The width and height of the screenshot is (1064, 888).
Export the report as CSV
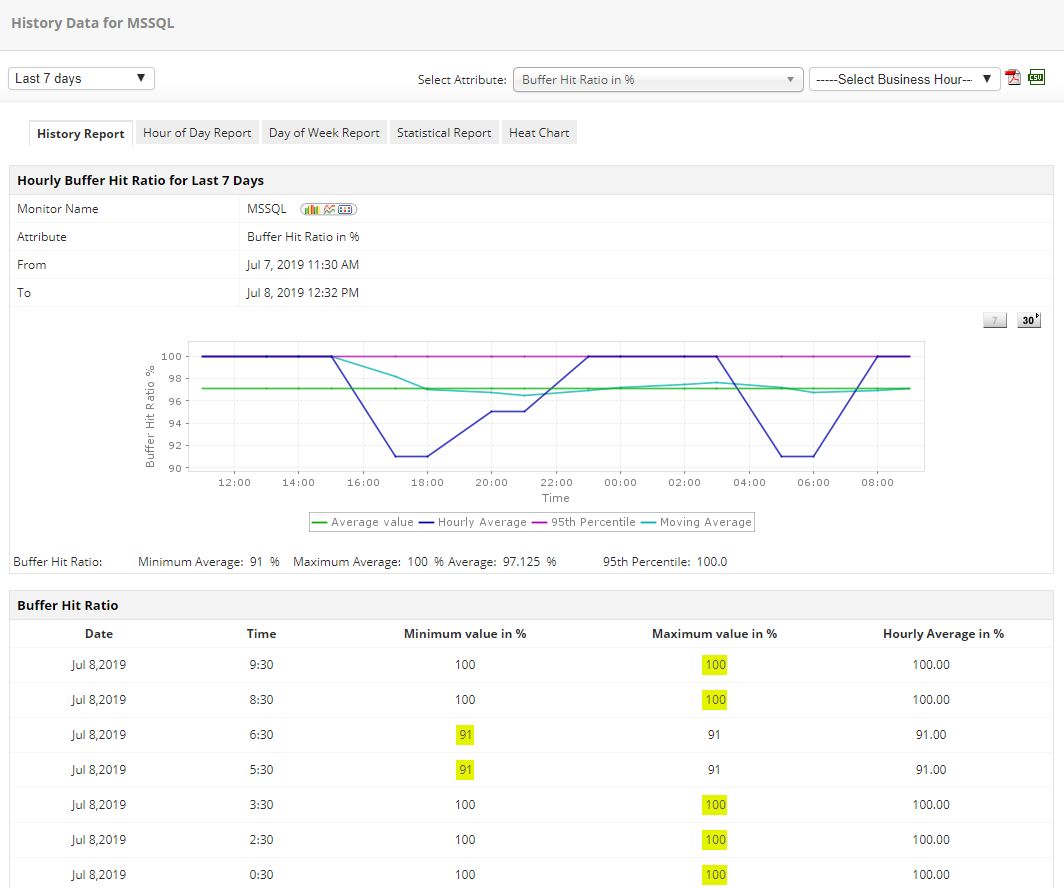coord(1037,77)
